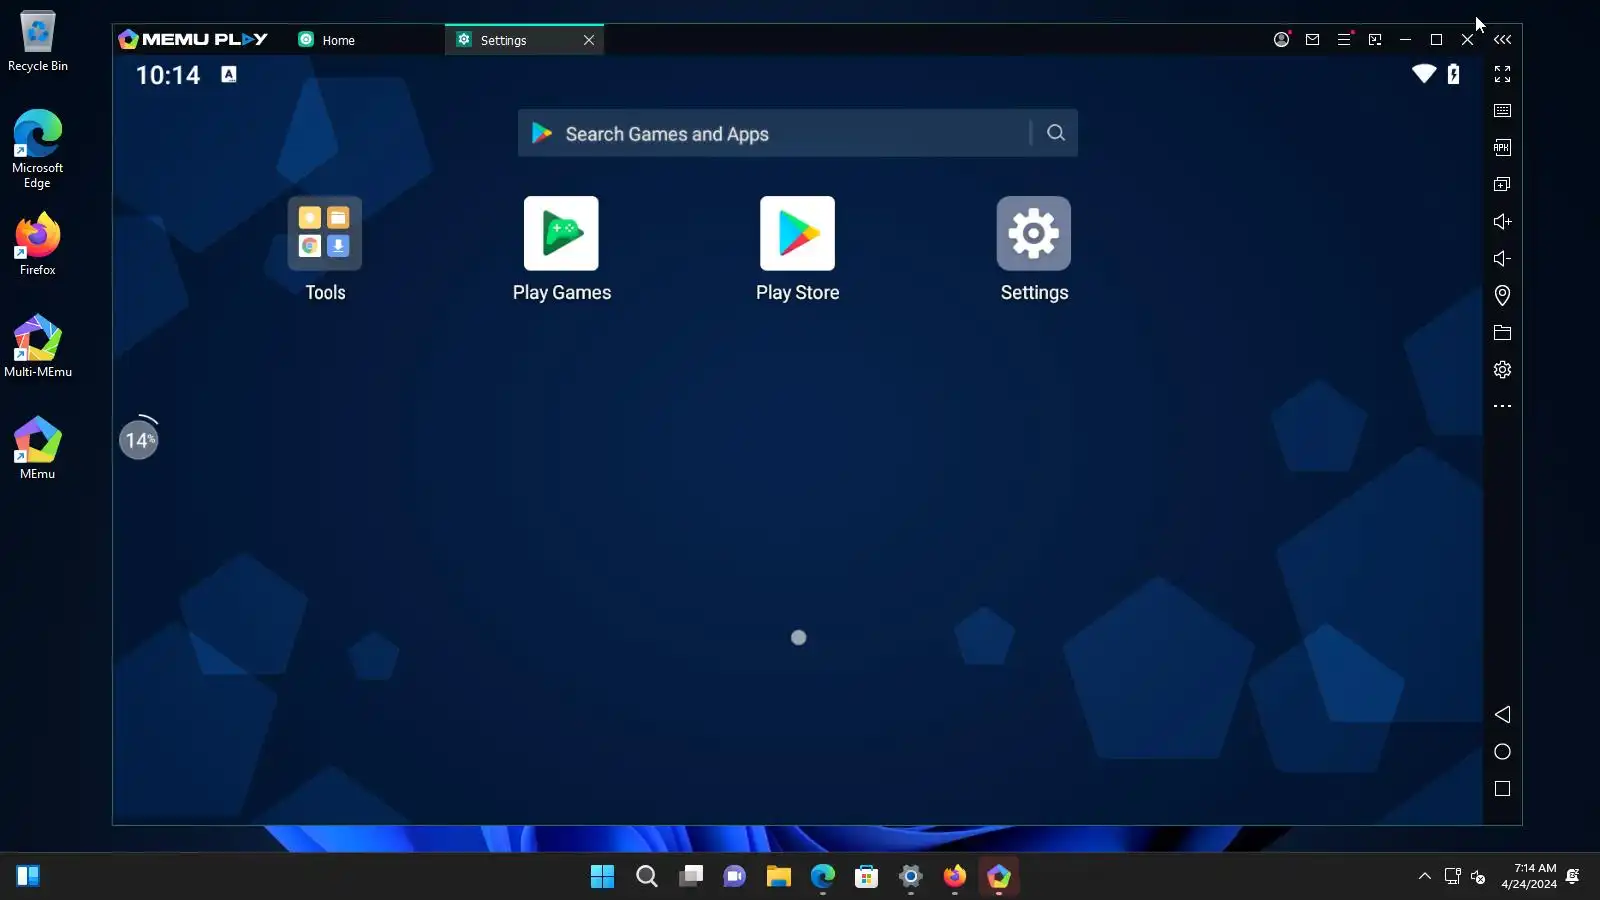Close the Settings tab

coord(589,40)
